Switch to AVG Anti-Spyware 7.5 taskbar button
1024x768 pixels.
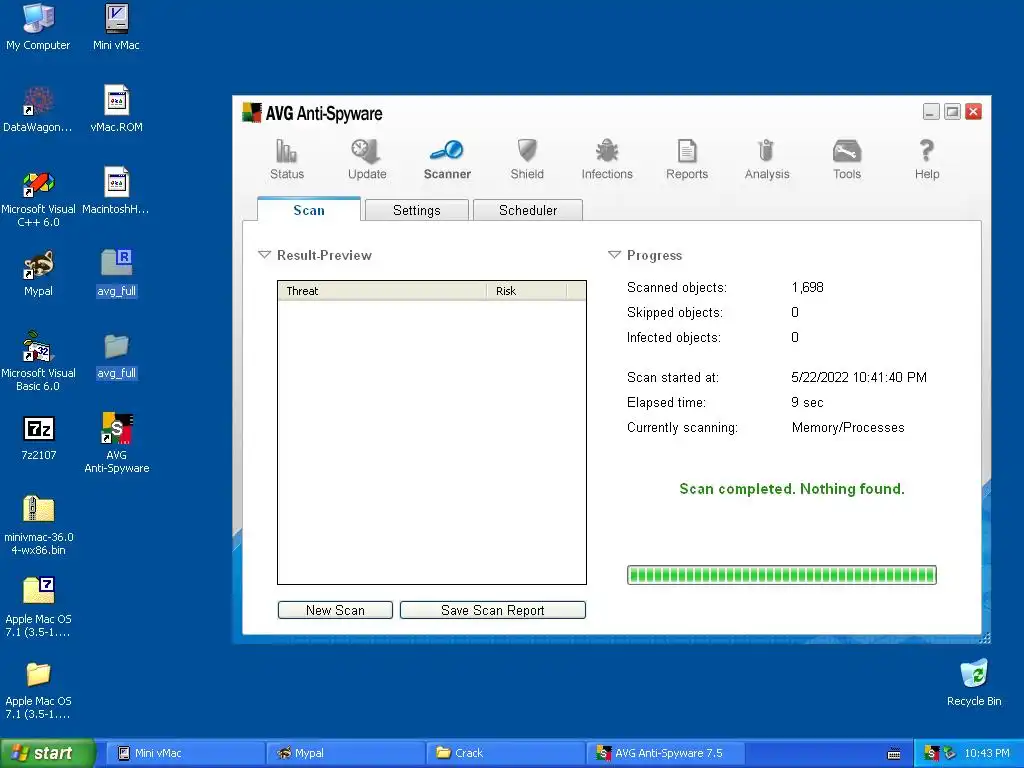tap(666, 753)
